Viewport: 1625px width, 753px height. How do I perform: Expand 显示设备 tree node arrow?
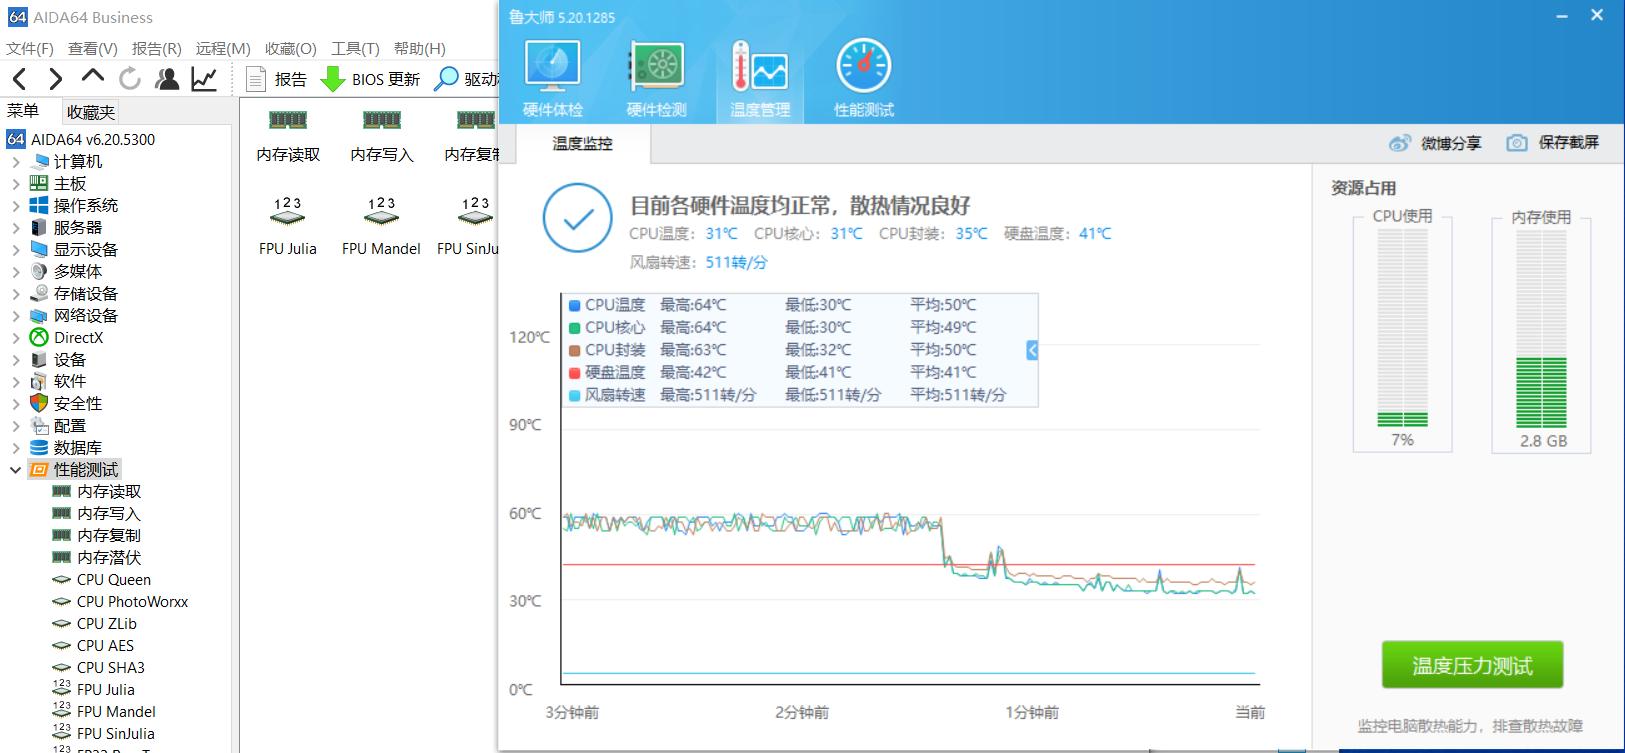pos(15,249)
